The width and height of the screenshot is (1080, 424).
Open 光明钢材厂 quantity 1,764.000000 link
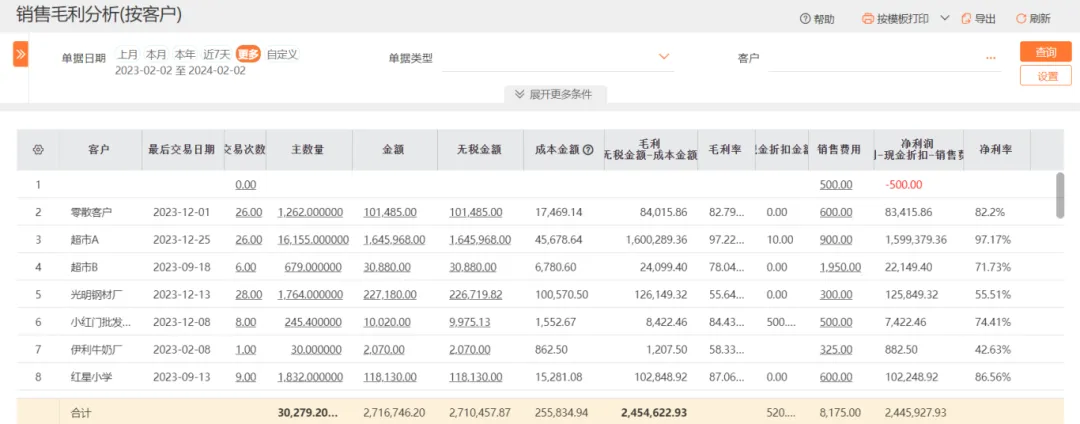(310, 295)
